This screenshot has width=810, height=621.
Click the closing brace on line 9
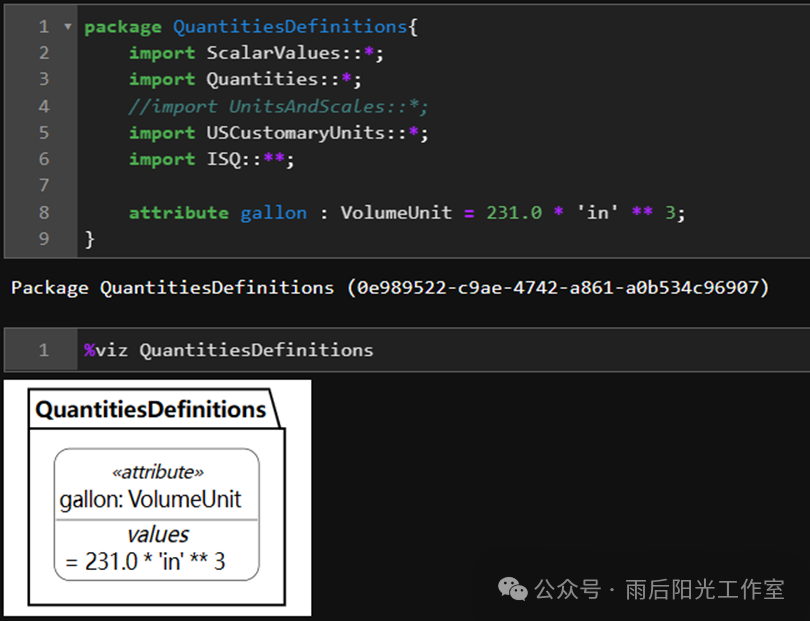tap(89, 239)
